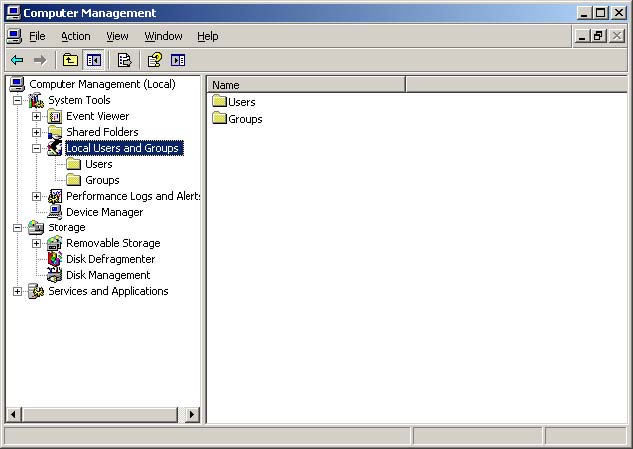
Task: Click Groups folder icon in right pane
Action: [x=219, y=118]
